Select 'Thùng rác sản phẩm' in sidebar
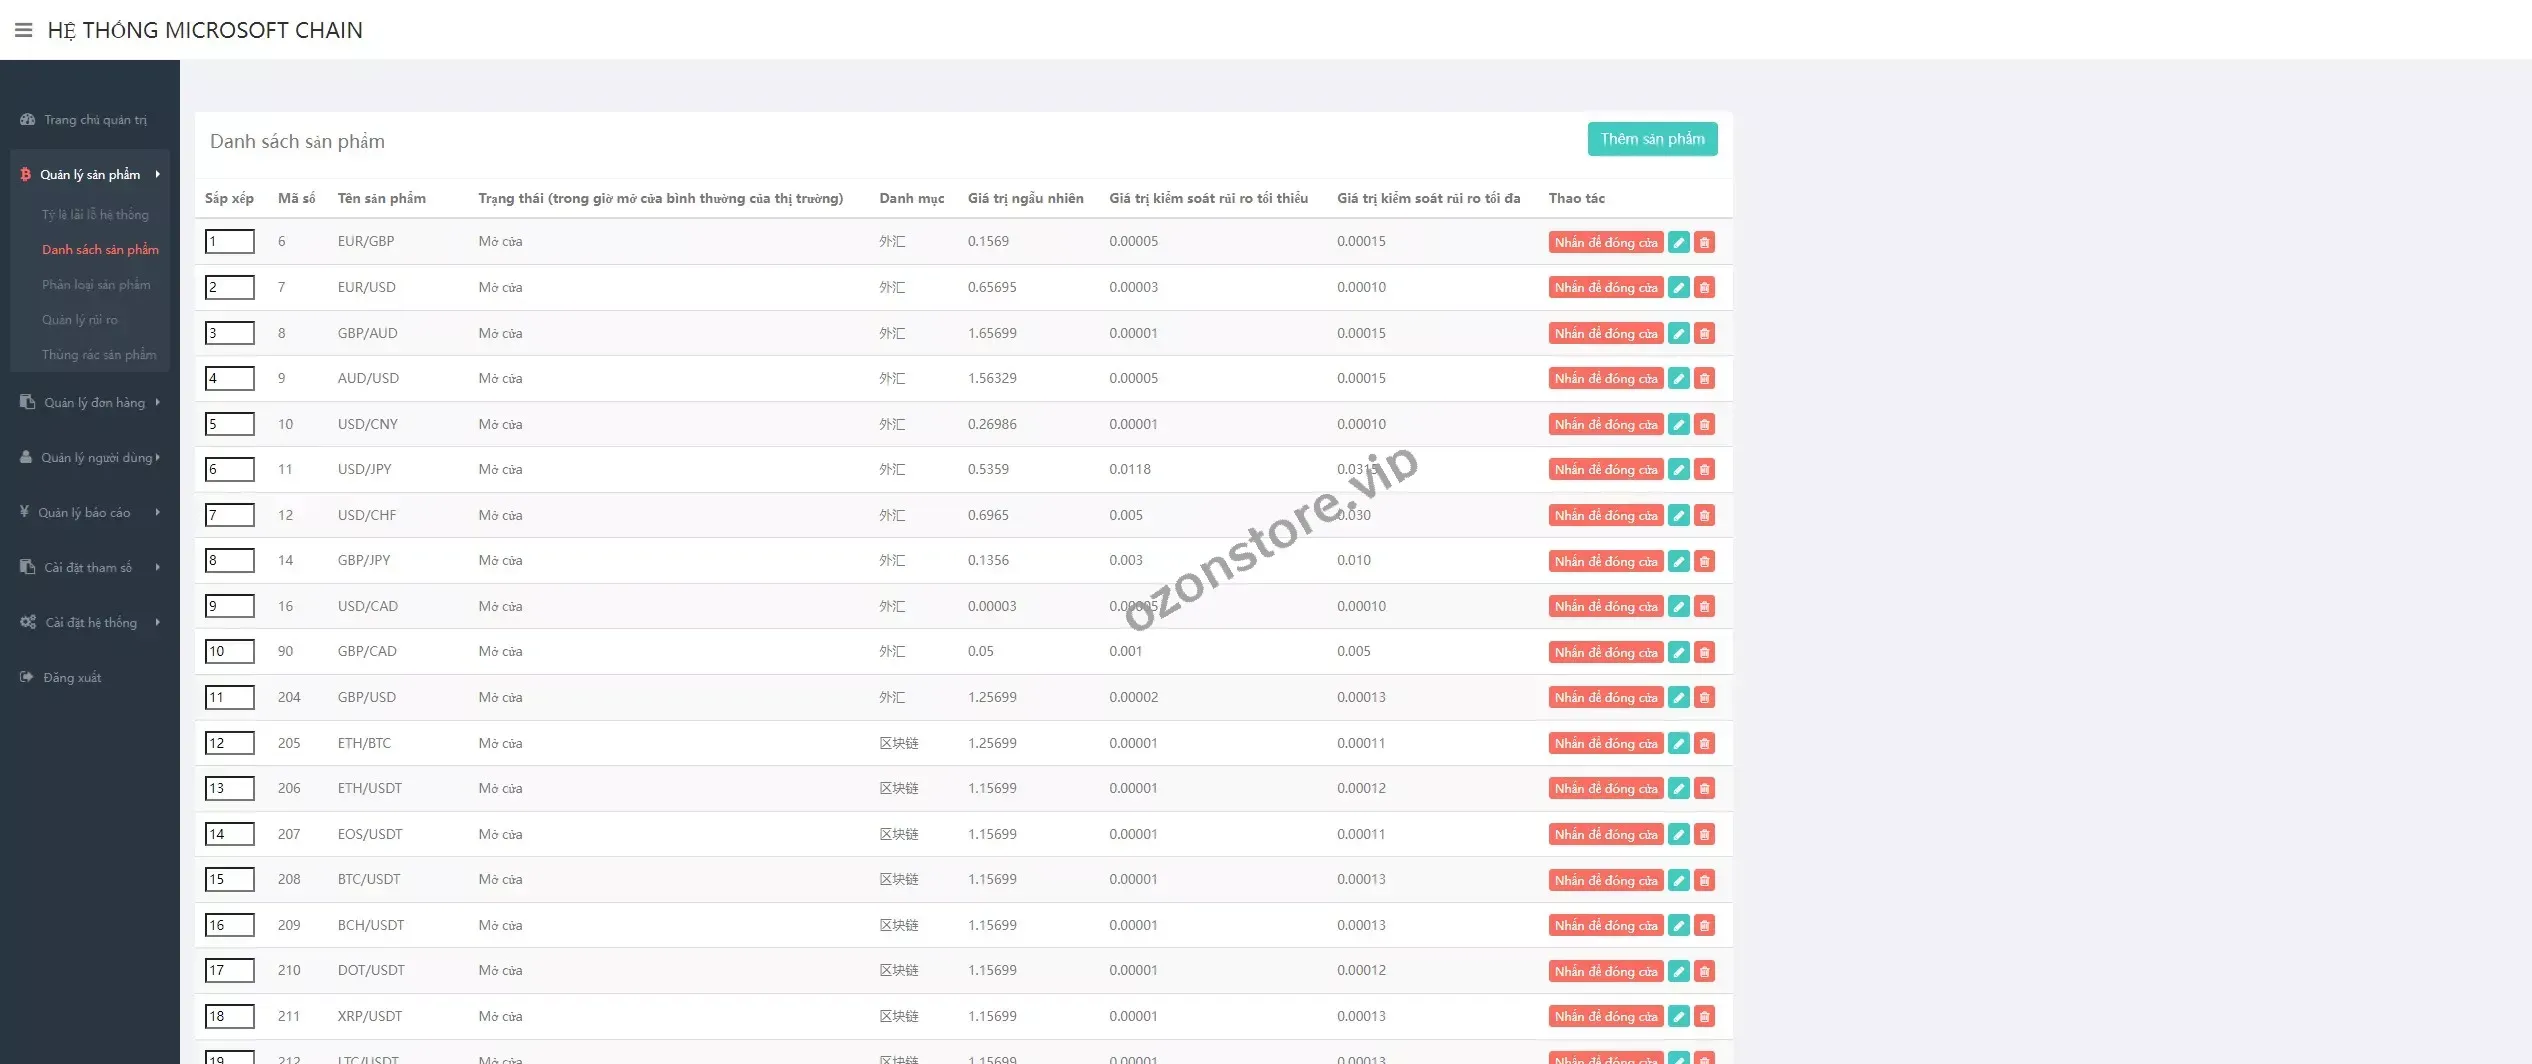Image resolution: width=2532 pixels, height=1064 pixels. click(x=99, y=354)
